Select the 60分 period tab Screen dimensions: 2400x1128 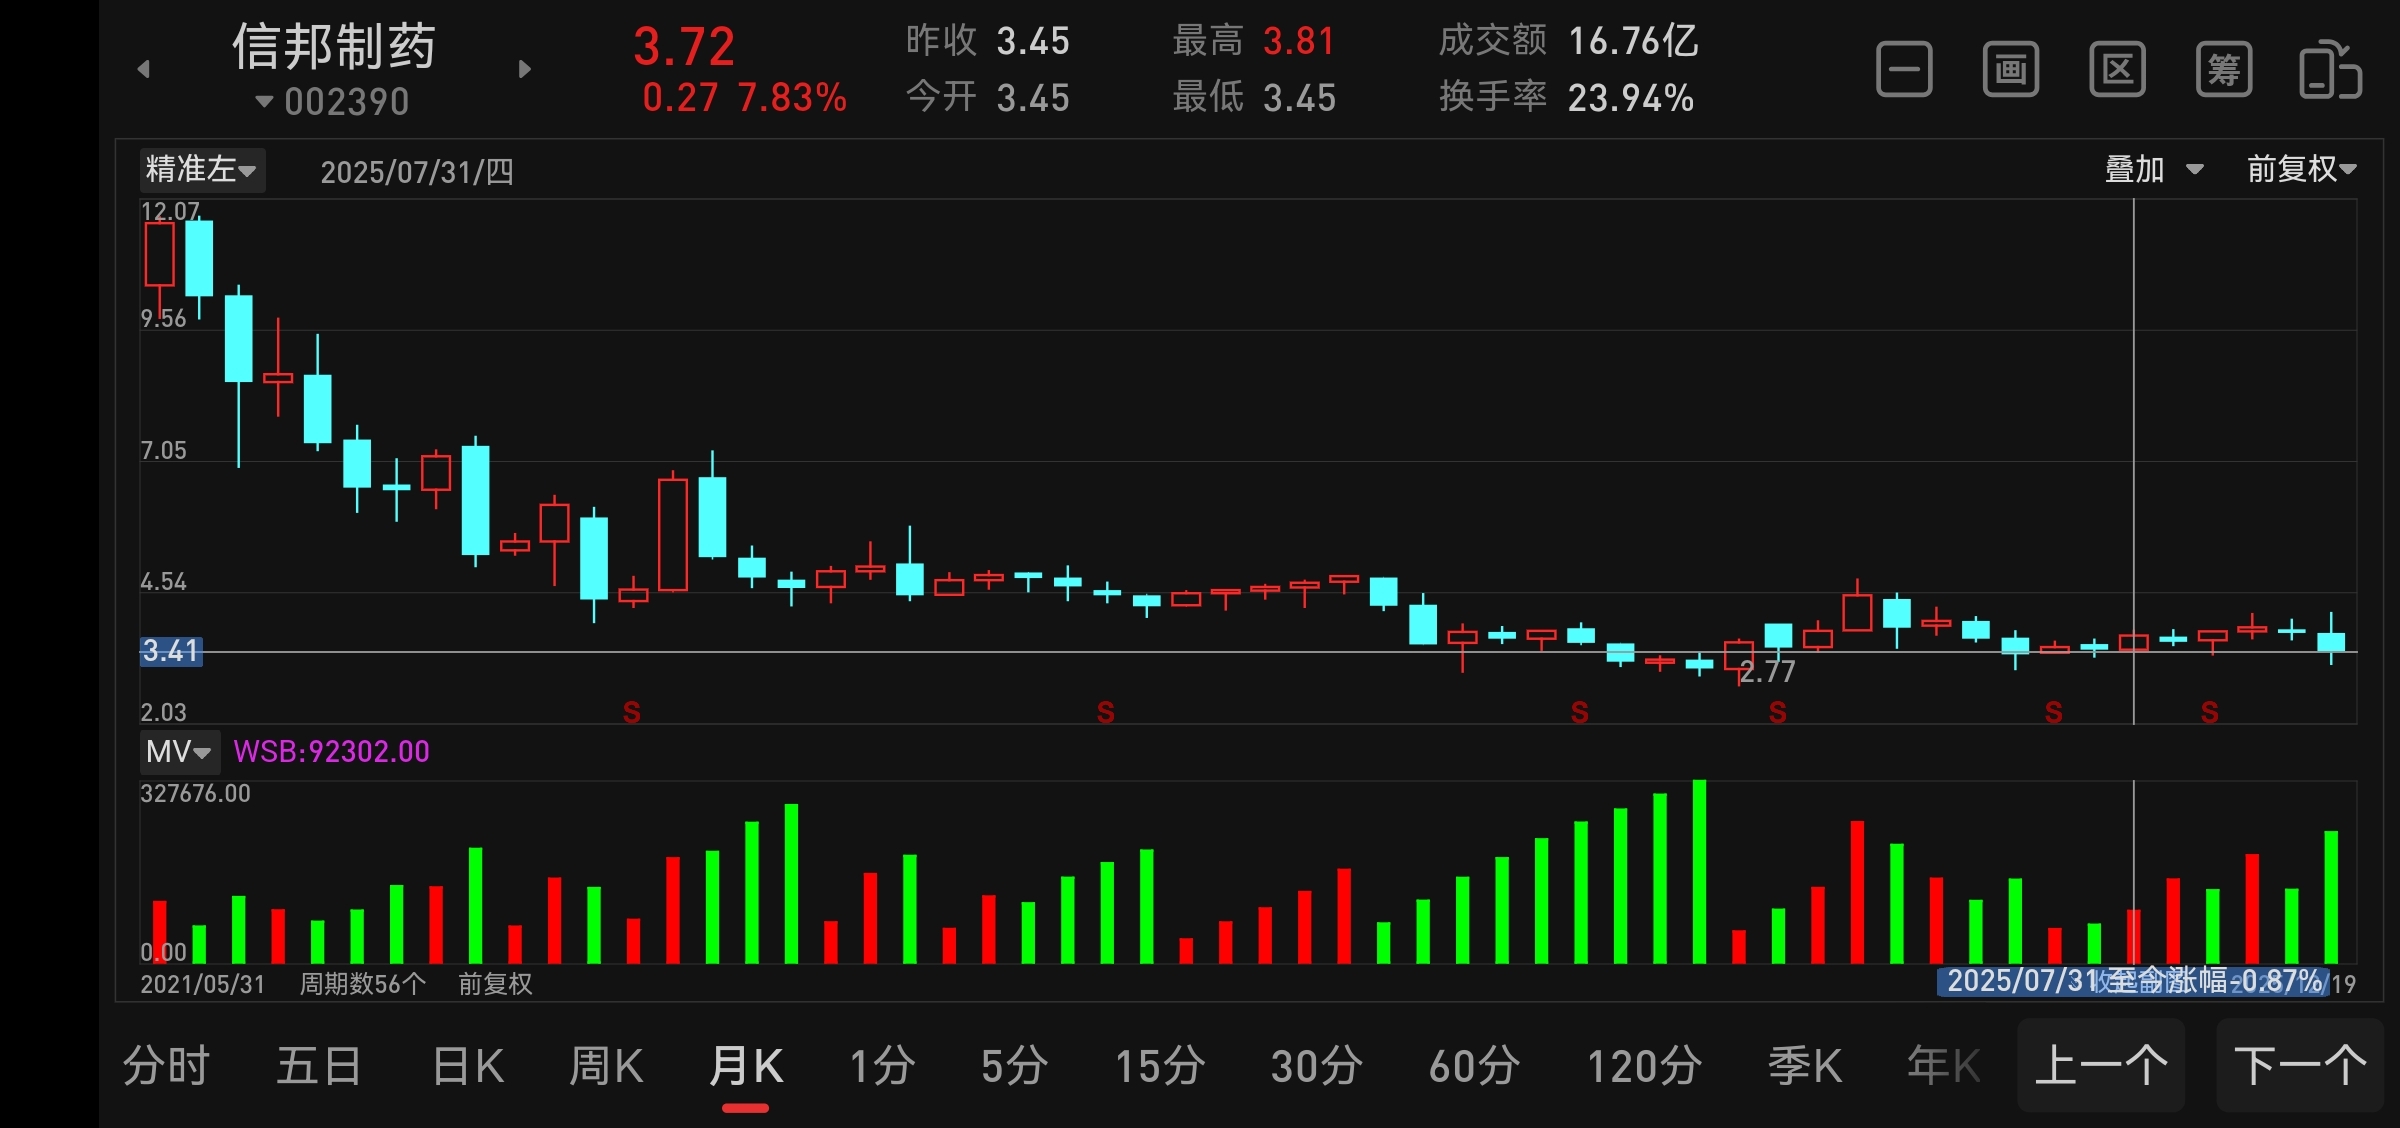[x=1474, y=1065]
